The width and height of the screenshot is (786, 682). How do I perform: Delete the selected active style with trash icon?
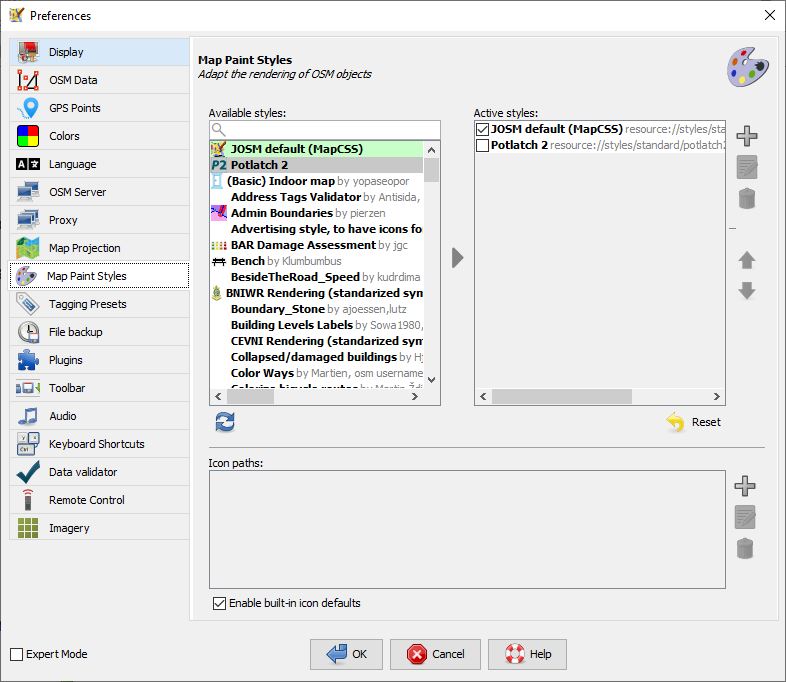click(x=746, y=198)
